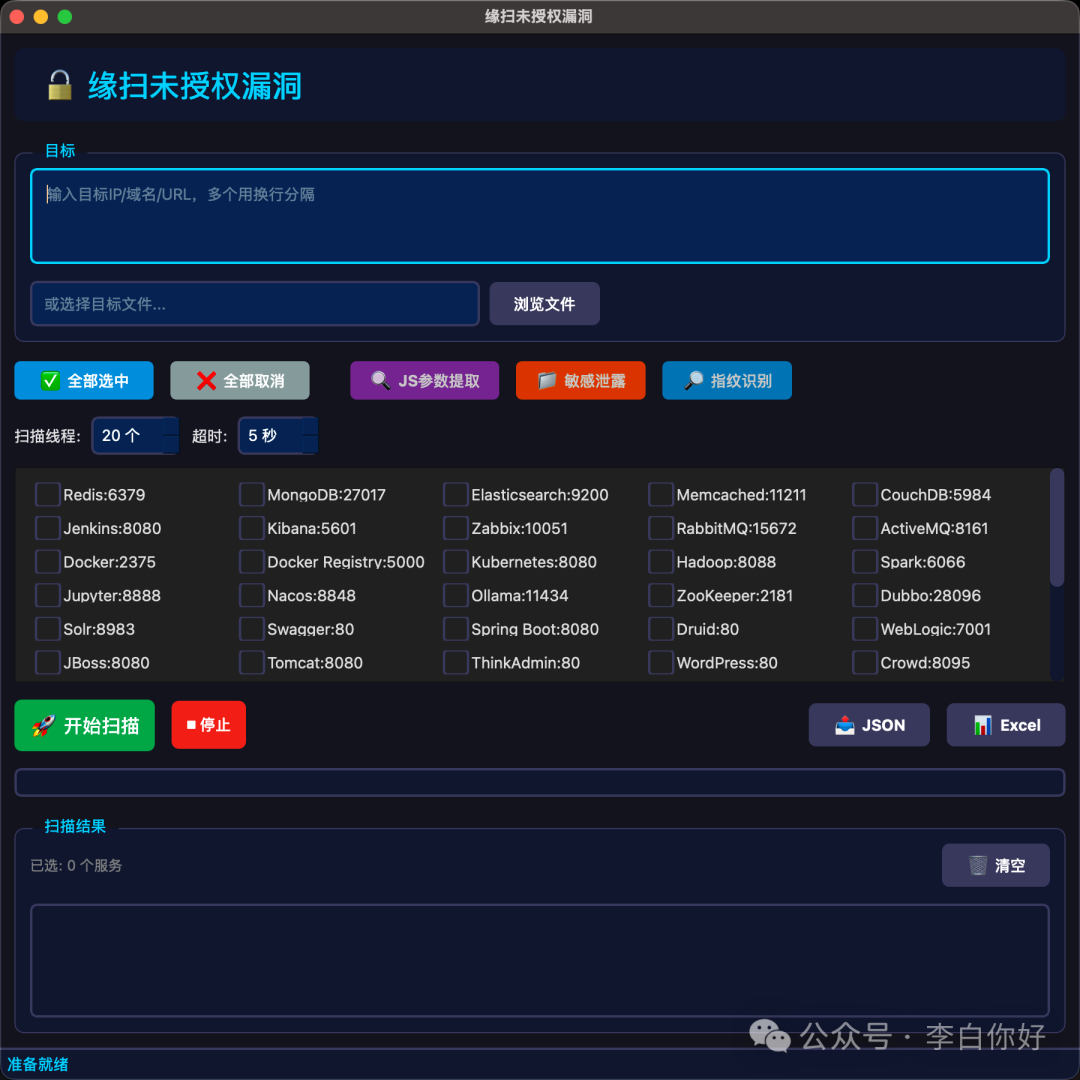The height and width of the screenshot is (1080, 1080).
Task: Clear results with the 清空 button
Action: [x=996, y=865]
